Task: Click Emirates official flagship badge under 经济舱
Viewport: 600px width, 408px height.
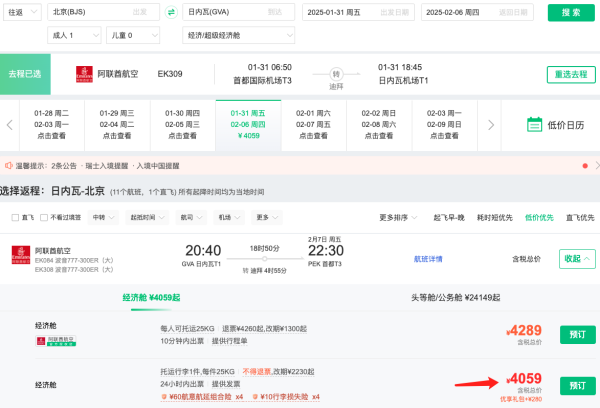Action: pyautogui.click(x=56, y=341)
